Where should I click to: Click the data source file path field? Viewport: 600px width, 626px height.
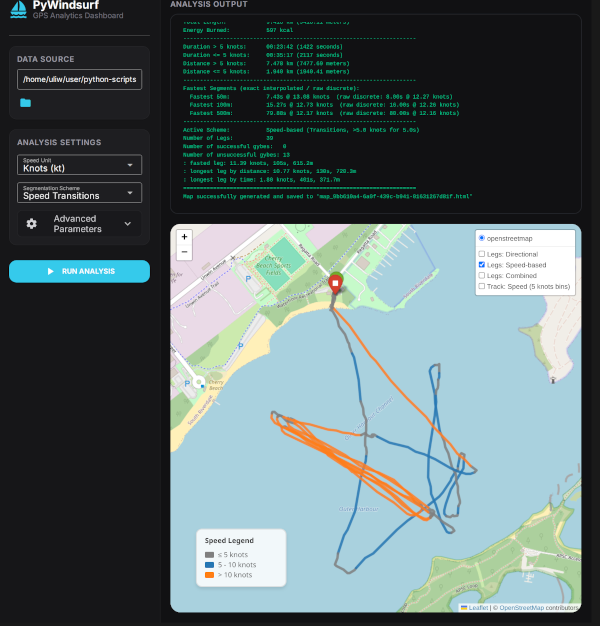[79, 79]
